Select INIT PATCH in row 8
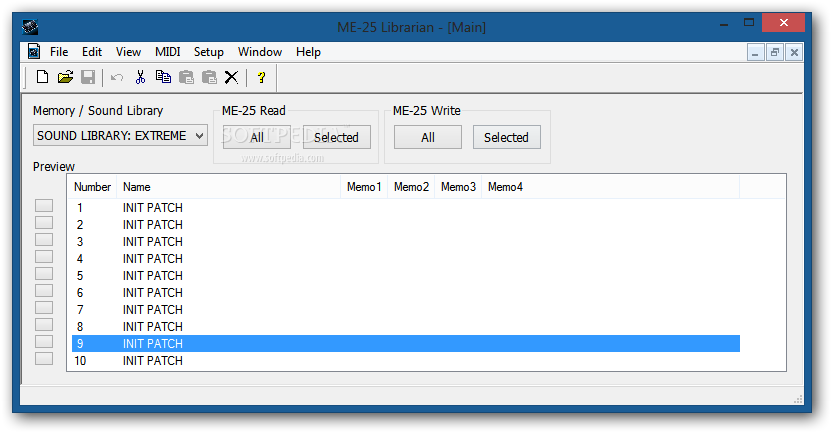The height and width of the screenshot is (433, 832). [153, 326]
